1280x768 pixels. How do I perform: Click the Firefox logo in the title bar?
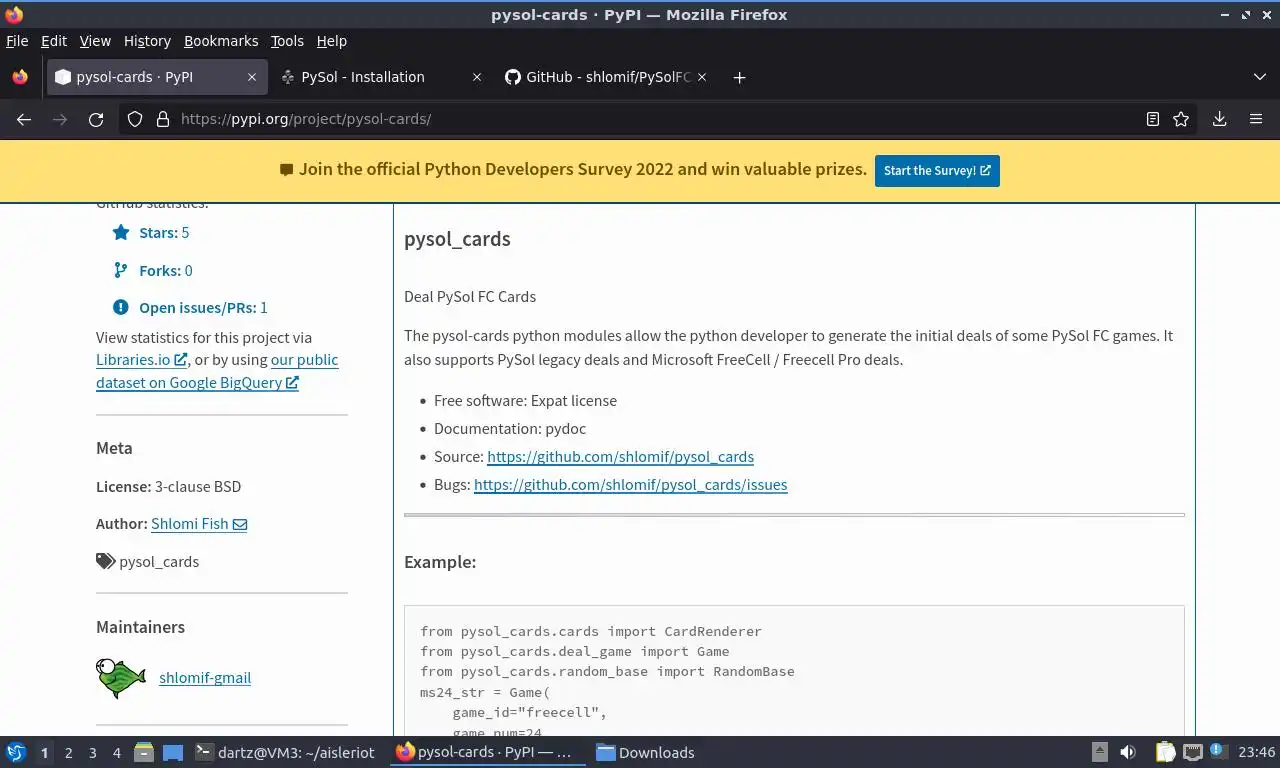(x=14, y=14)
